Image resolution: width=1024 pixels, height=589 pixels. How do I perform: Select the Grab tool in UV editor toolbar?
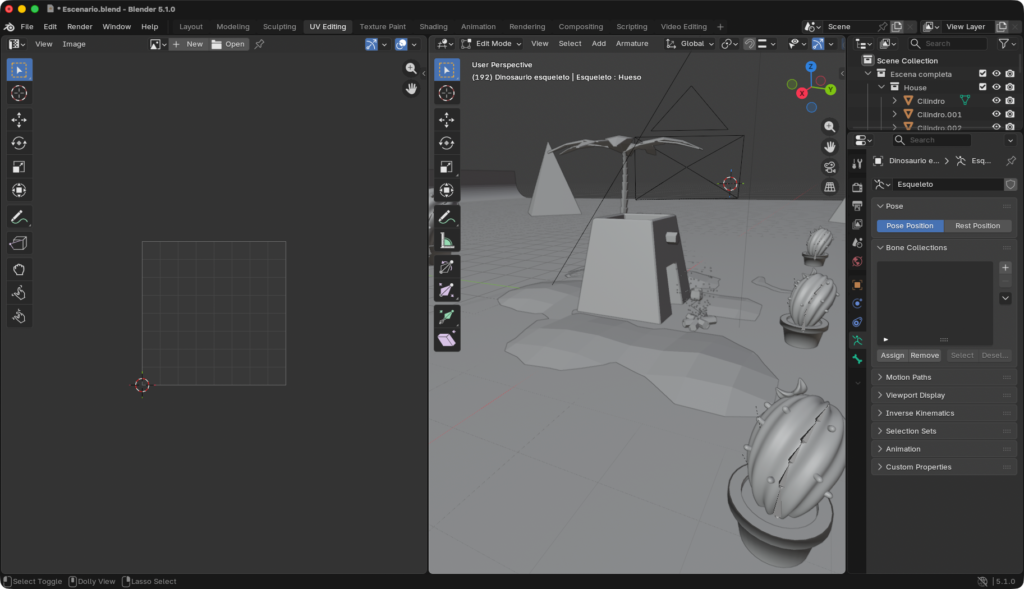(19, 269)
